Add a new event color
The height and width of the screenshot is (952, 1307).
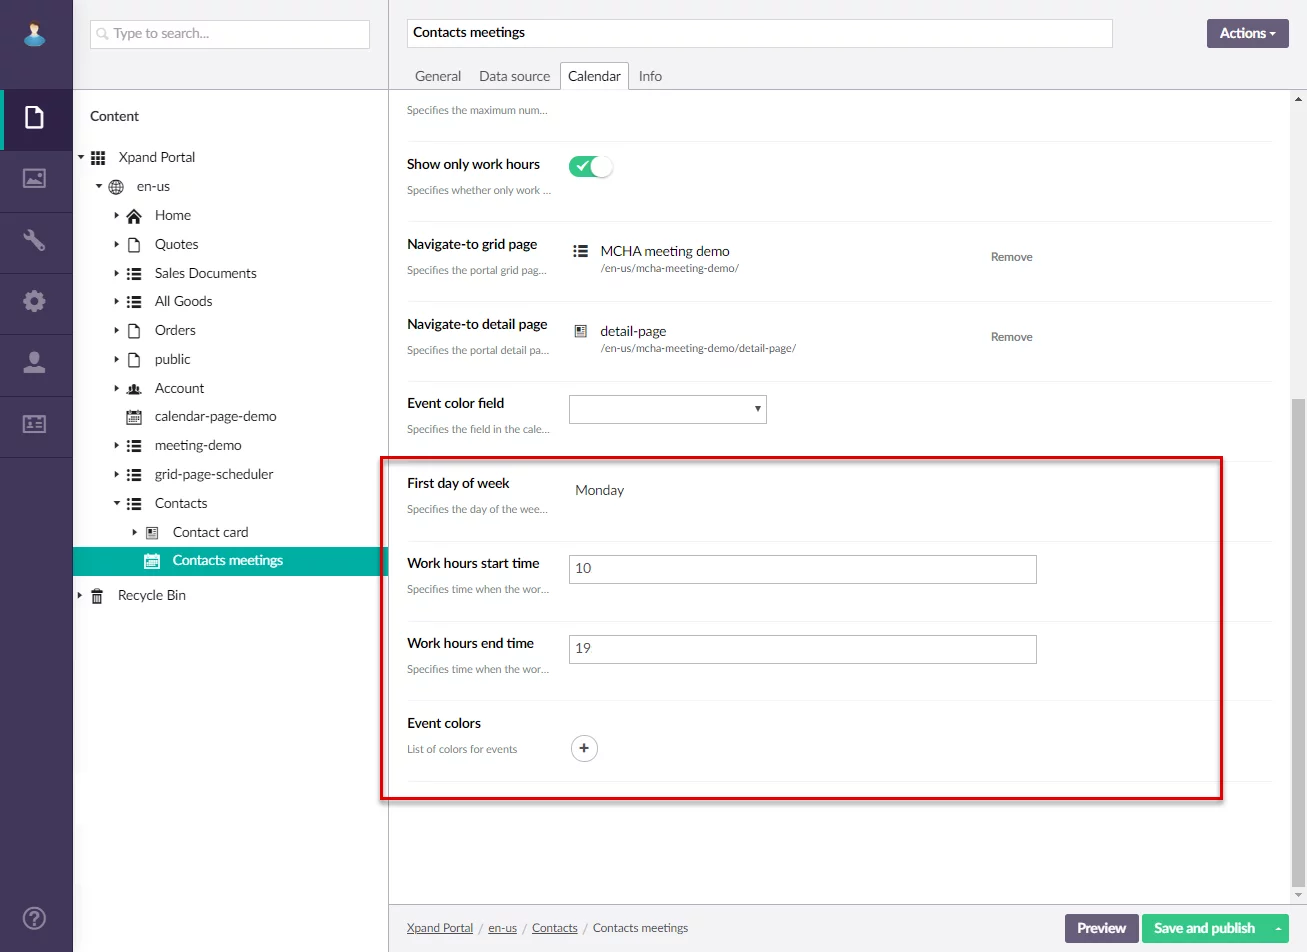click(584, 748)
